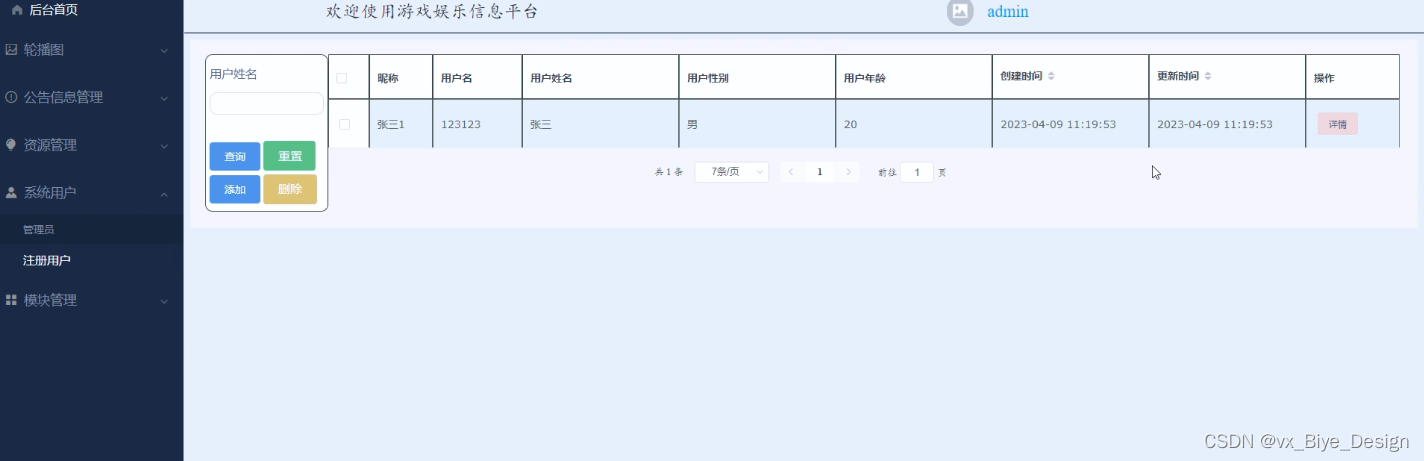Screen dimensions: 1424x461
Task: Click the yellow 删除 delete button
Action: click(290, 189)
